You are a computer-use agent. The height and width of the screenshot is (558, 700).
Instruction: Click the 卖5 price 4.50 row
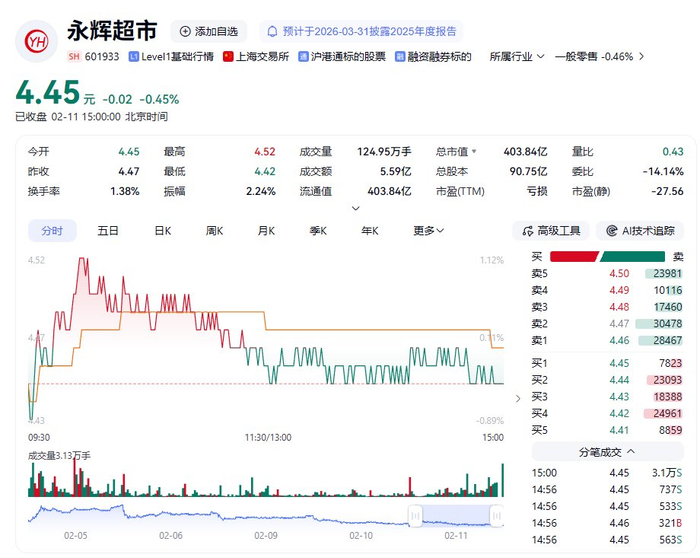[x=607, y=274]
